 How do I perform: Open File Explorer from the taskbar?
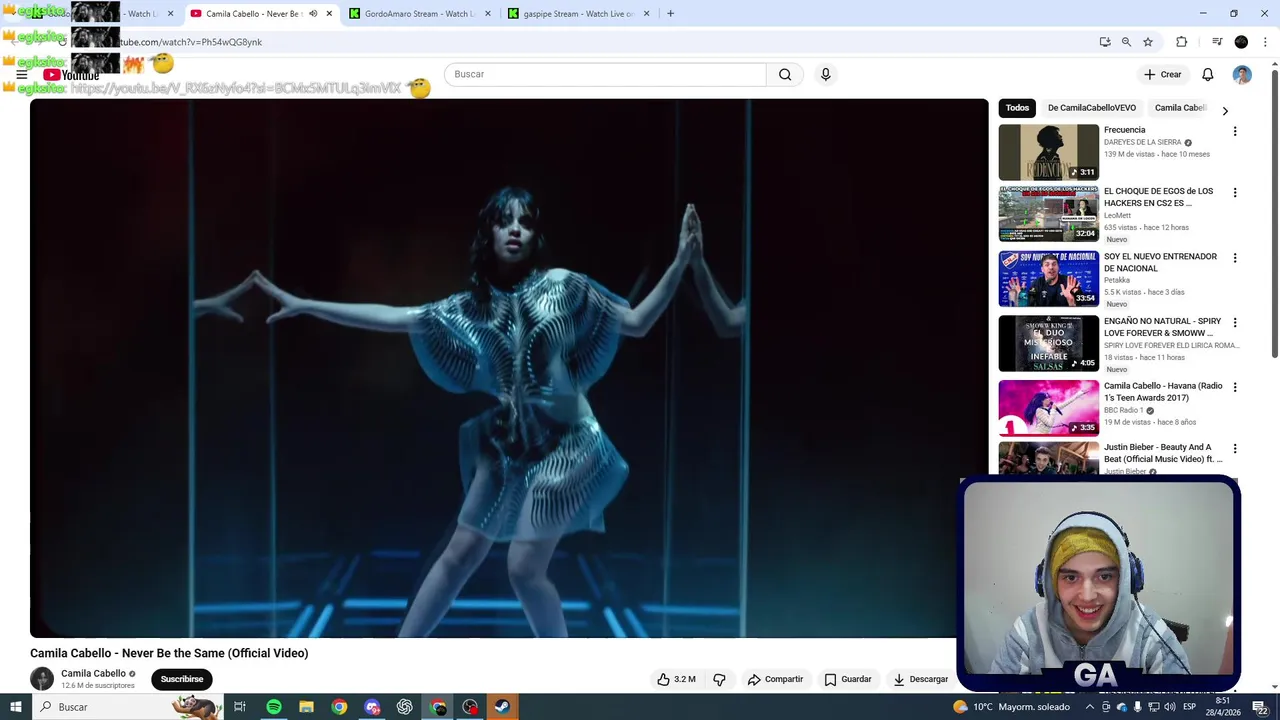point(307,707)
